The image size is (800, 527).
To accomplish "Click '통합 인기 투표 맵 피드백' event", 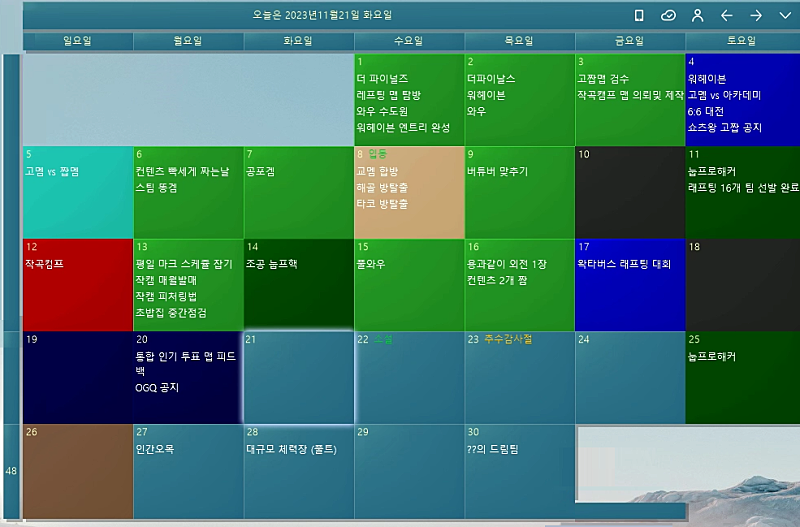I will click(x=186, y=363).
